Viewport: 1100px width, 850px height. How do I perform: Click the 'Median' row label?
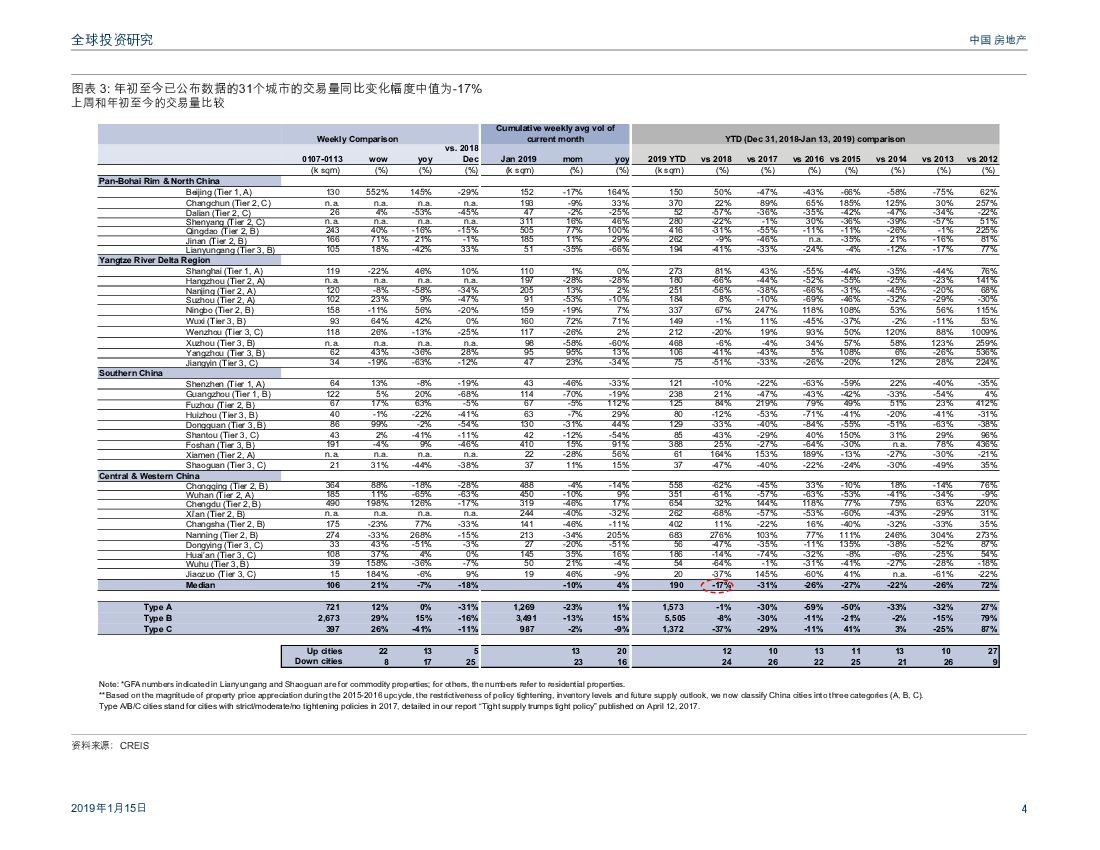pyautogui.click(x=201, y=585)
